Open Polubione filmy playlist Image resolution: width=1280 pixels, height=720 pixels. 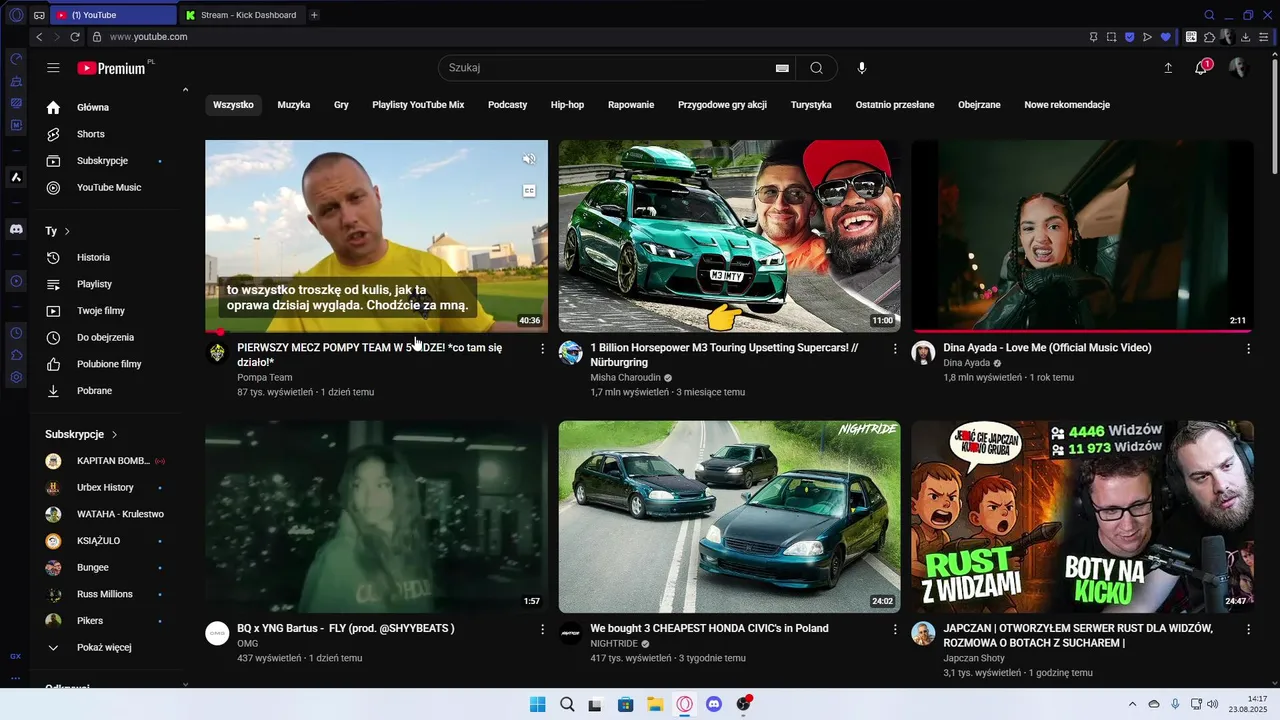110,364
